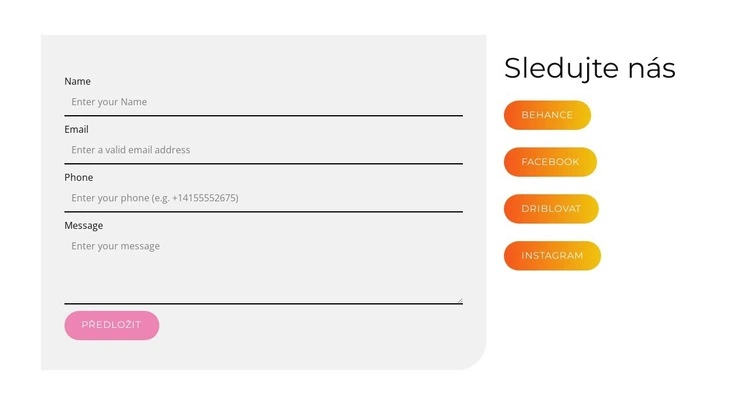750x405 pixels.
Task: Click the 'Name' field label
Action: (x=78, y=81)
